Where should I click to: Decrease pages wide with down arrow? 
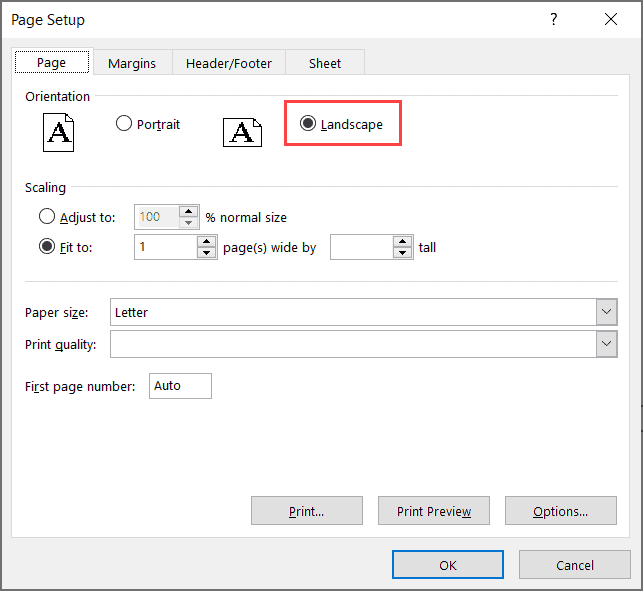click(207, 253)
